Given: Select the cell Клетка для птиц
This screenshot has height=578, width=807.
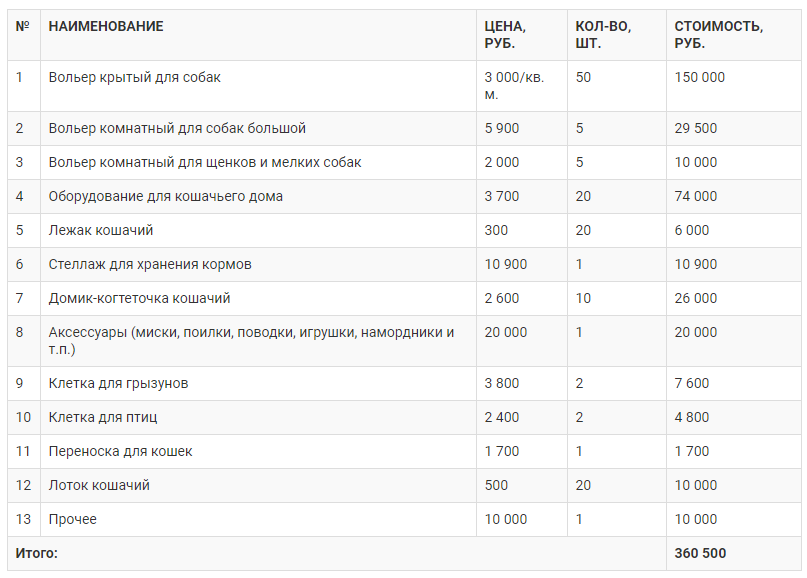Looking at the screenshot, I should (258, 417).
